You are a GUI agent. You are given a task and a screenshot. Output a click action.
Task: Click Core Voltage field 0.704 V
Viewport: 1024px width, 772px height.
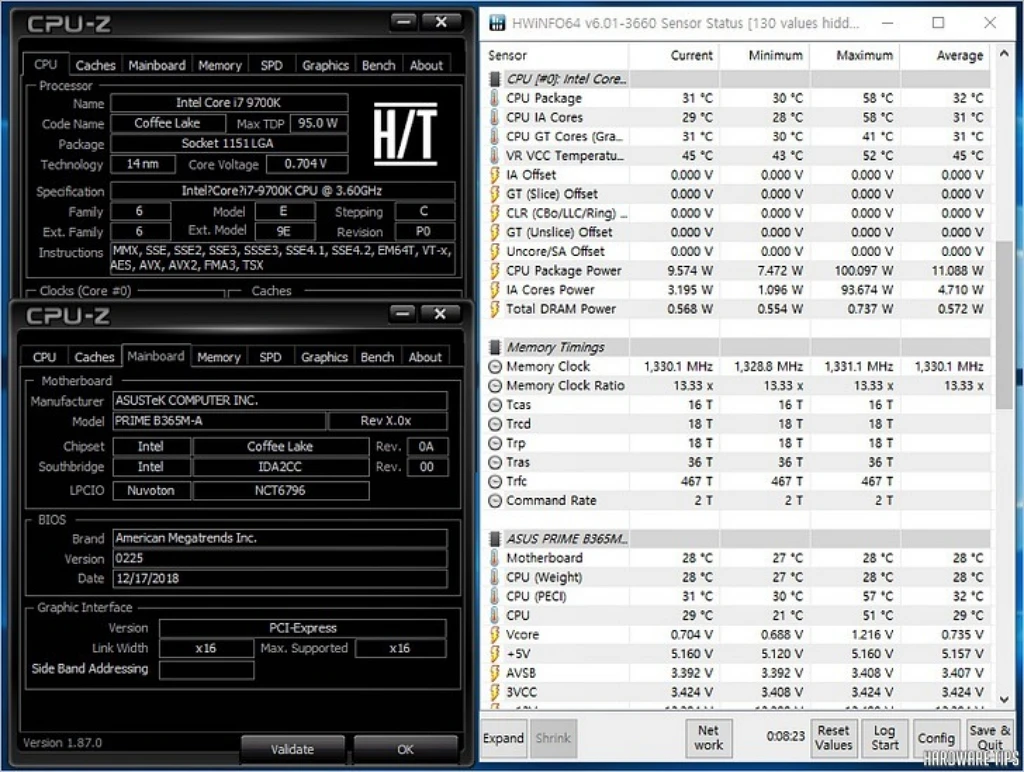click(307, 165)
